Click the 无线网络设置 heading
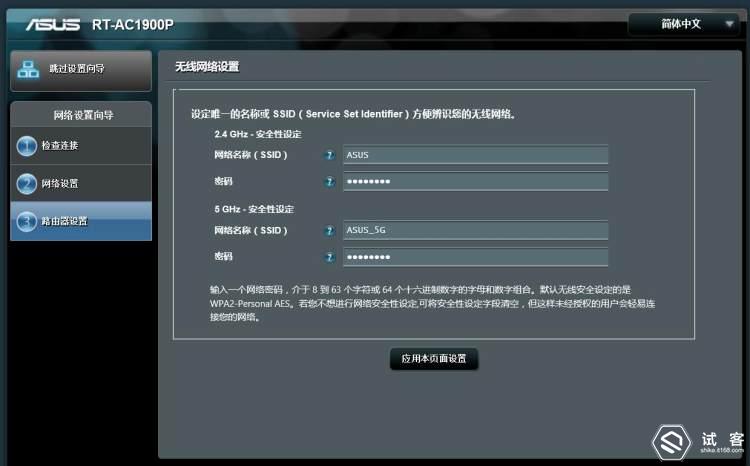The height and width of the screenshot is (466, 750). point(207,67)
